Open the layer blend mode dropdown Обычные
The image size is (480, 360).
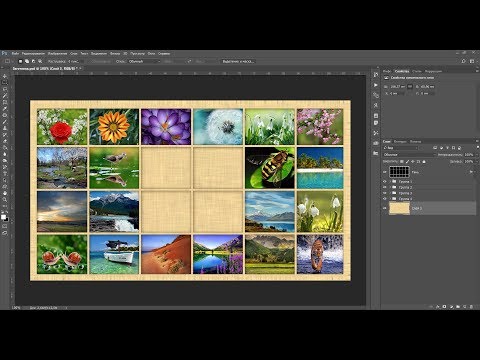409,155
